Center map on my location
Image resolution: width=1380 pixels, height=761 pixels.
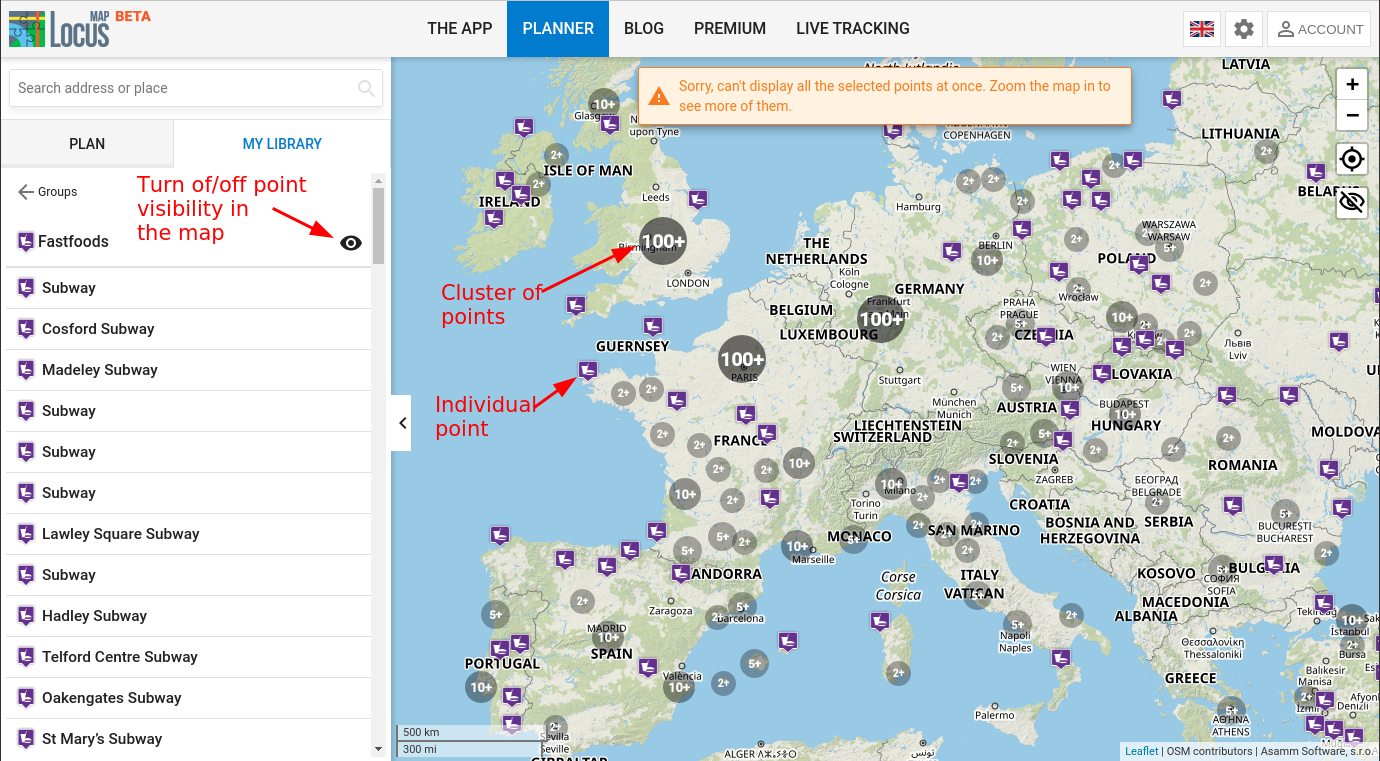1352,159
